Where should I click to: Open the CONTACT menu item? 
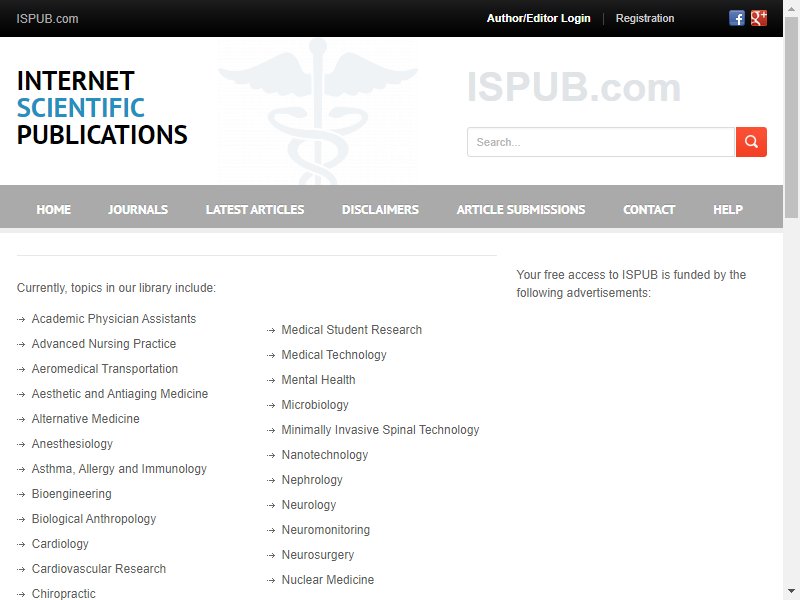(x=649, y=210)
